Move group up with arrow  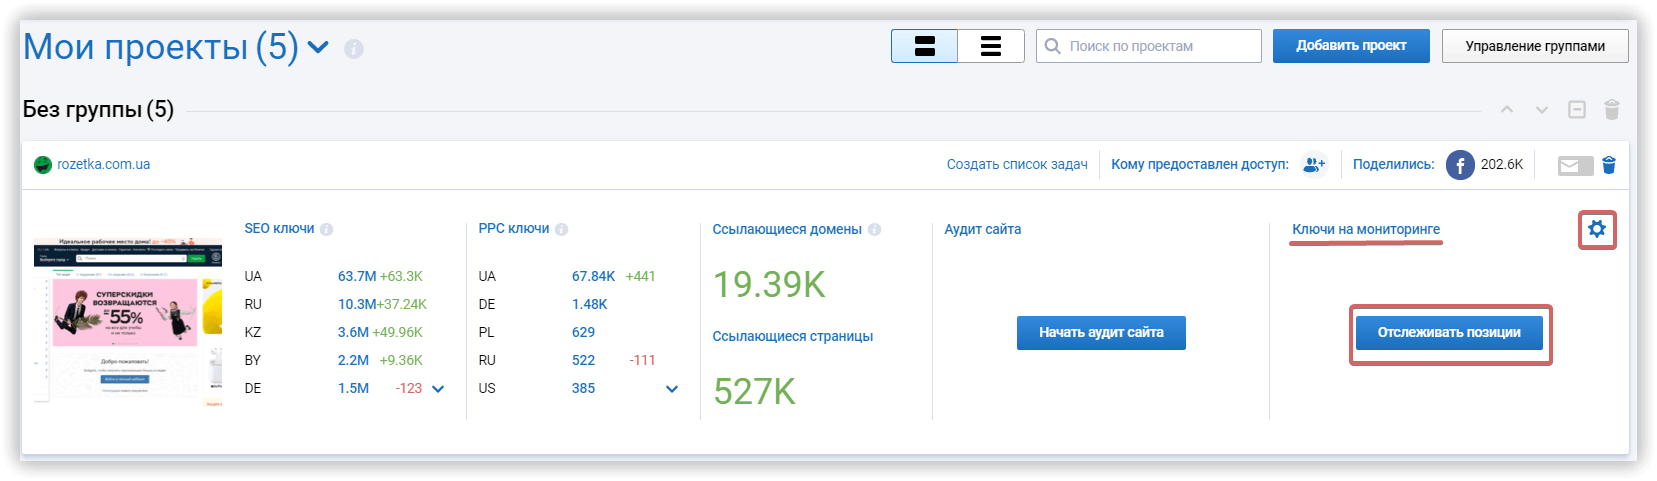tap(1507, 110)
